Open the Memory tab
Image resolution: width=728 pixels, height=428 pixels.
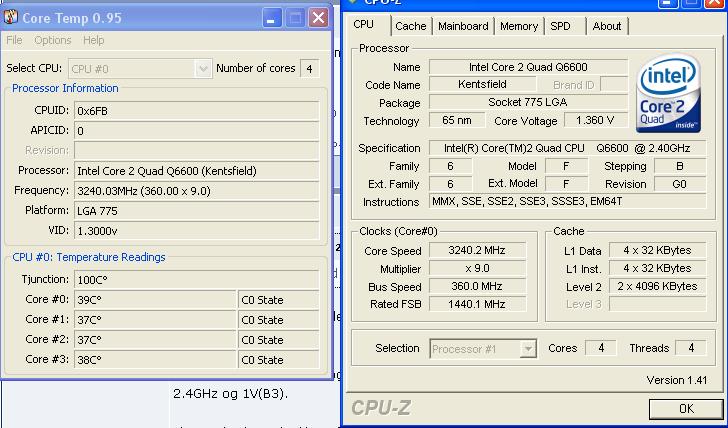[x=519, y=26]
